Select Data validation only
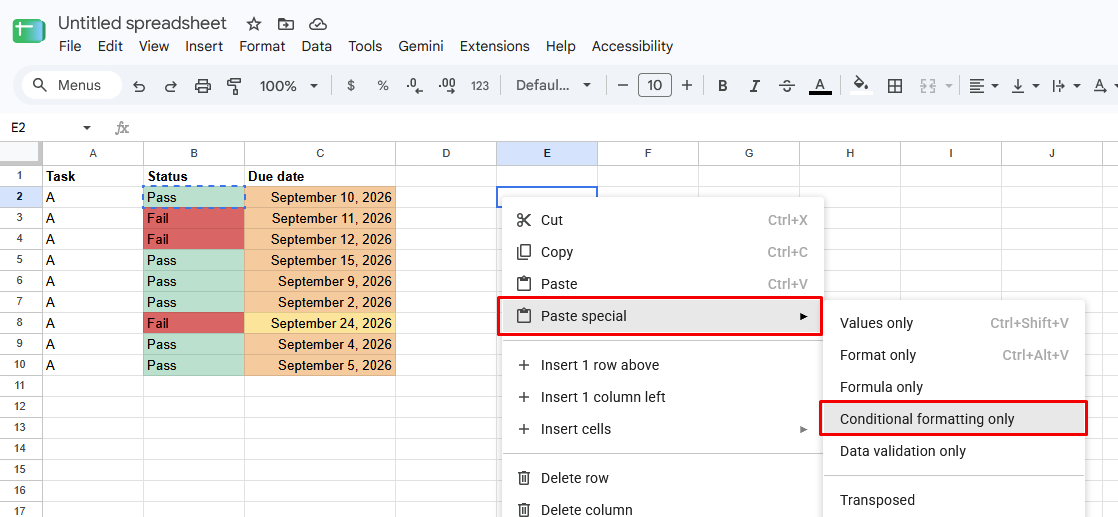The height and width of the screenshot is (517, 1118). click(954, 451)
